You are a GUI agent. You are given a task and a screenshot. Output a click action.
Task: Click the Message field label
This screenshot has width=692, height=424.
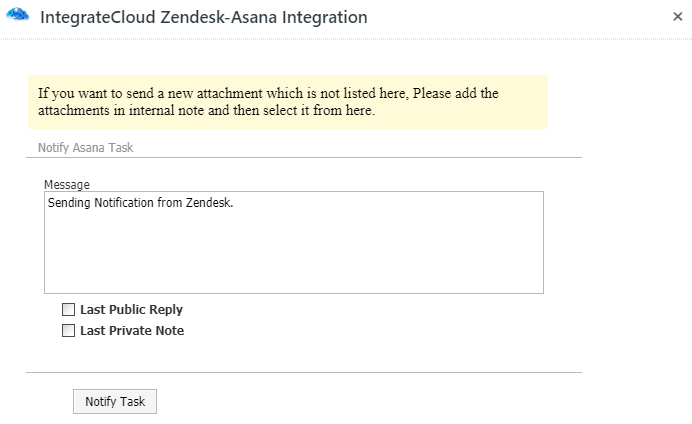pos(67,184)
